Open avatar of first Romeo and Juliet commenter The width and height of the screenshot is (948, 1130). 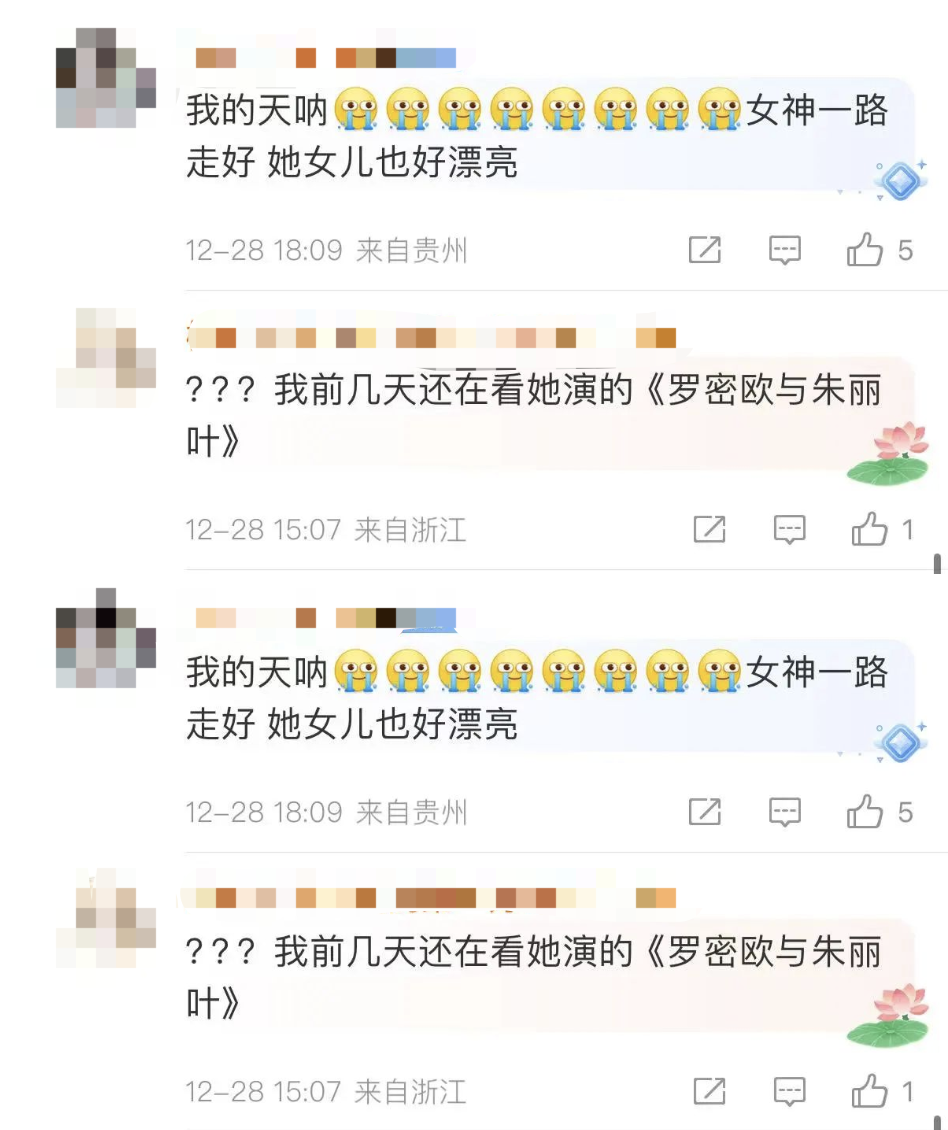pyautogui.click(x=106, y=357)
